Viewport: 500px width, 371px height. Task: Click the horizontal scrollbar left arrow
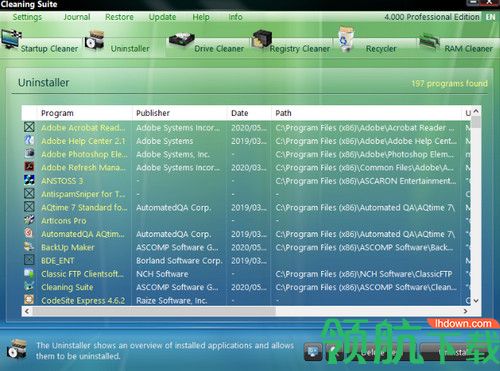(x=27, y=311)
